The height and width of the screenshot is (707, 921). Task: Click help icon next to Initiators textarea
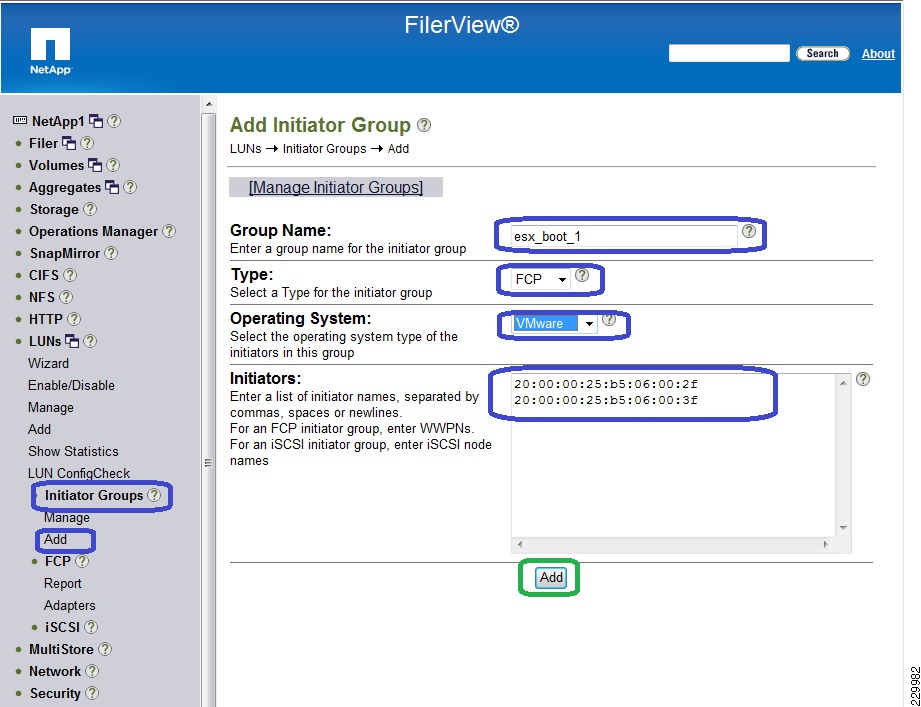[x=862, y=379]
